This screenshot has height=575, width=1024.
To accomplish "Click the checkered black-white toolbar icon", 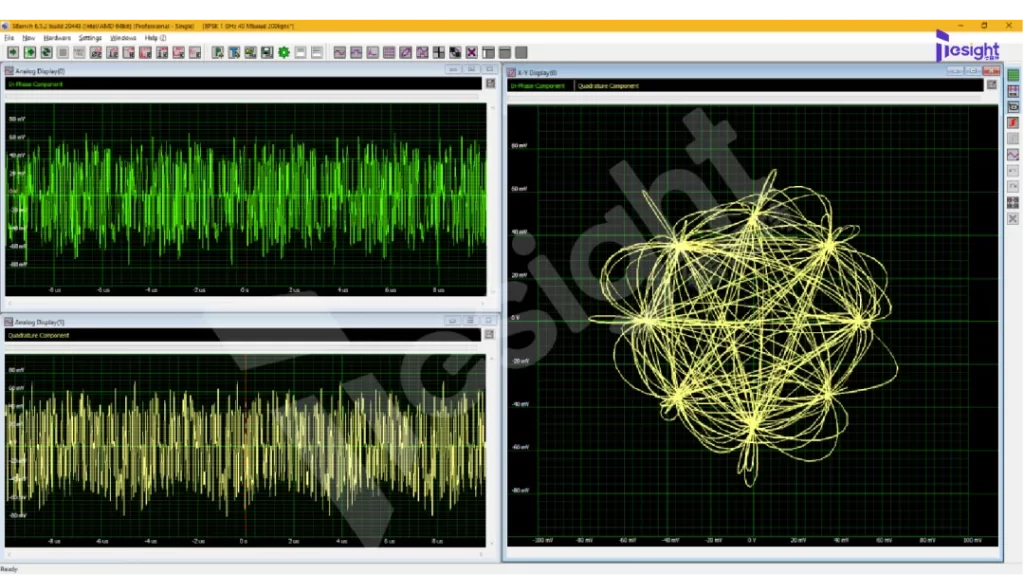I will point(455,52).
